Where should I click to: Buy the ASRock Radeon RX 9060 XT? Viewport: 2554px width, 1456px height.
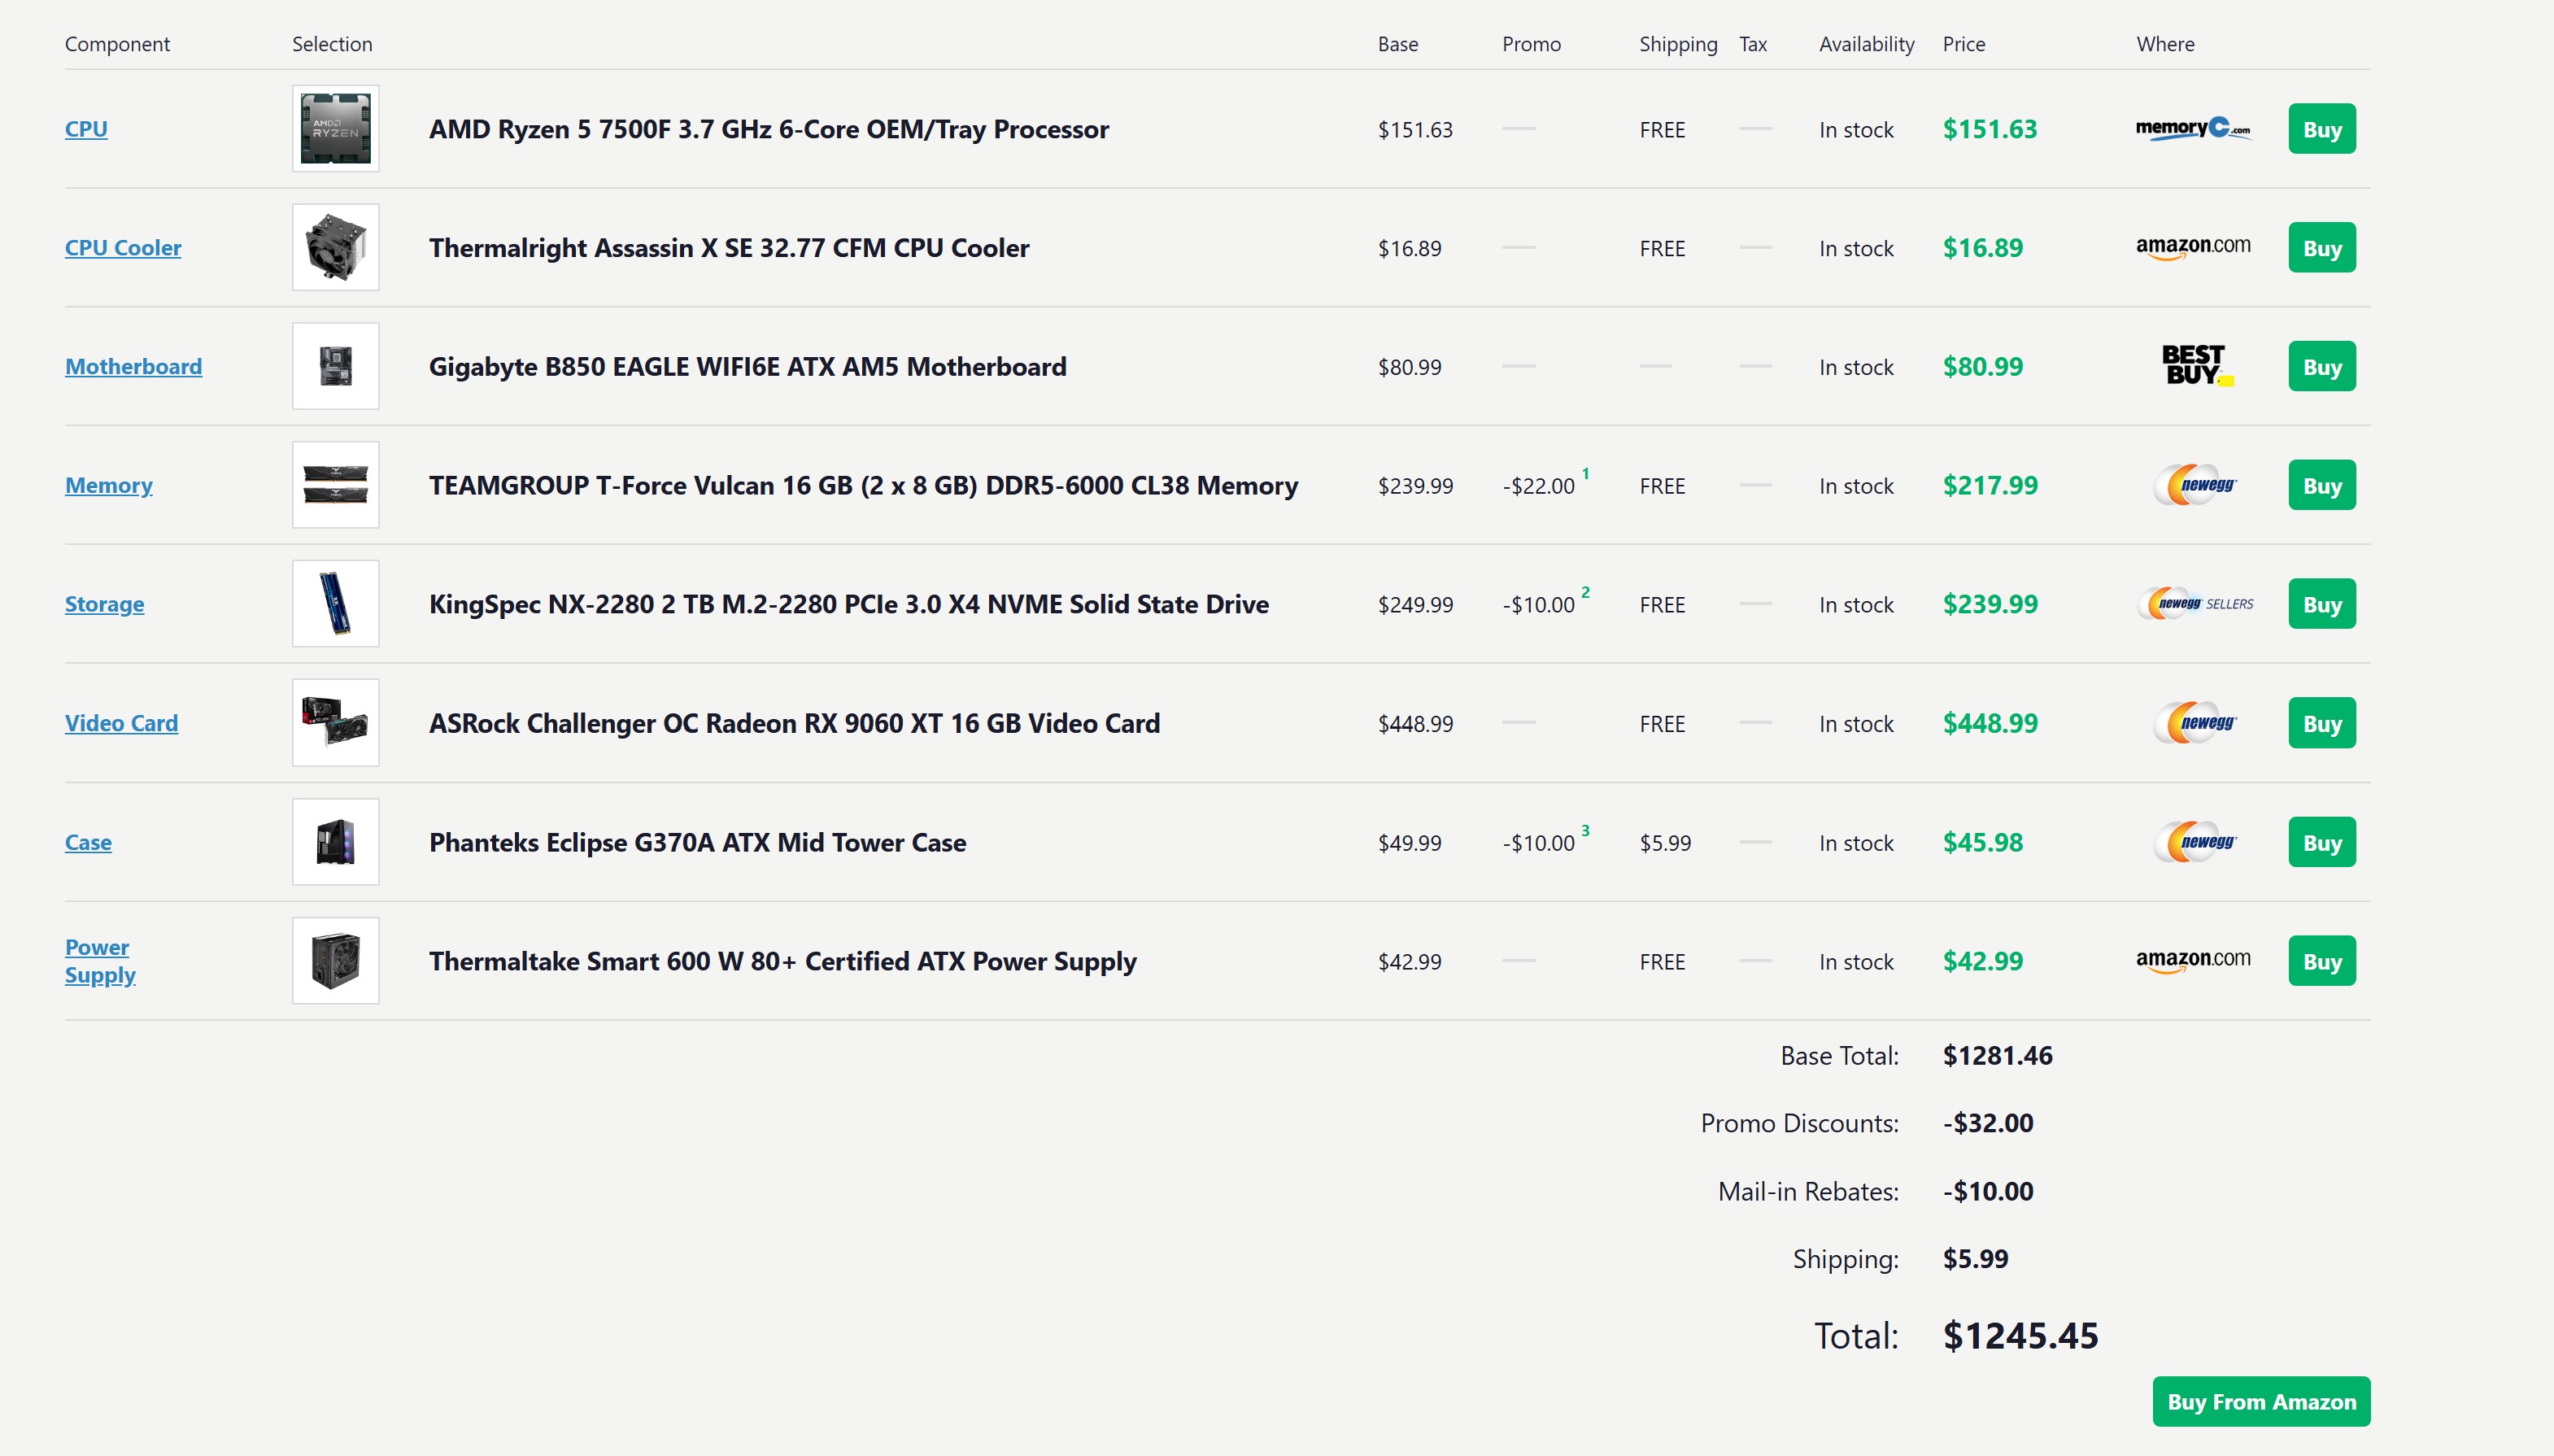[2322, 724]
